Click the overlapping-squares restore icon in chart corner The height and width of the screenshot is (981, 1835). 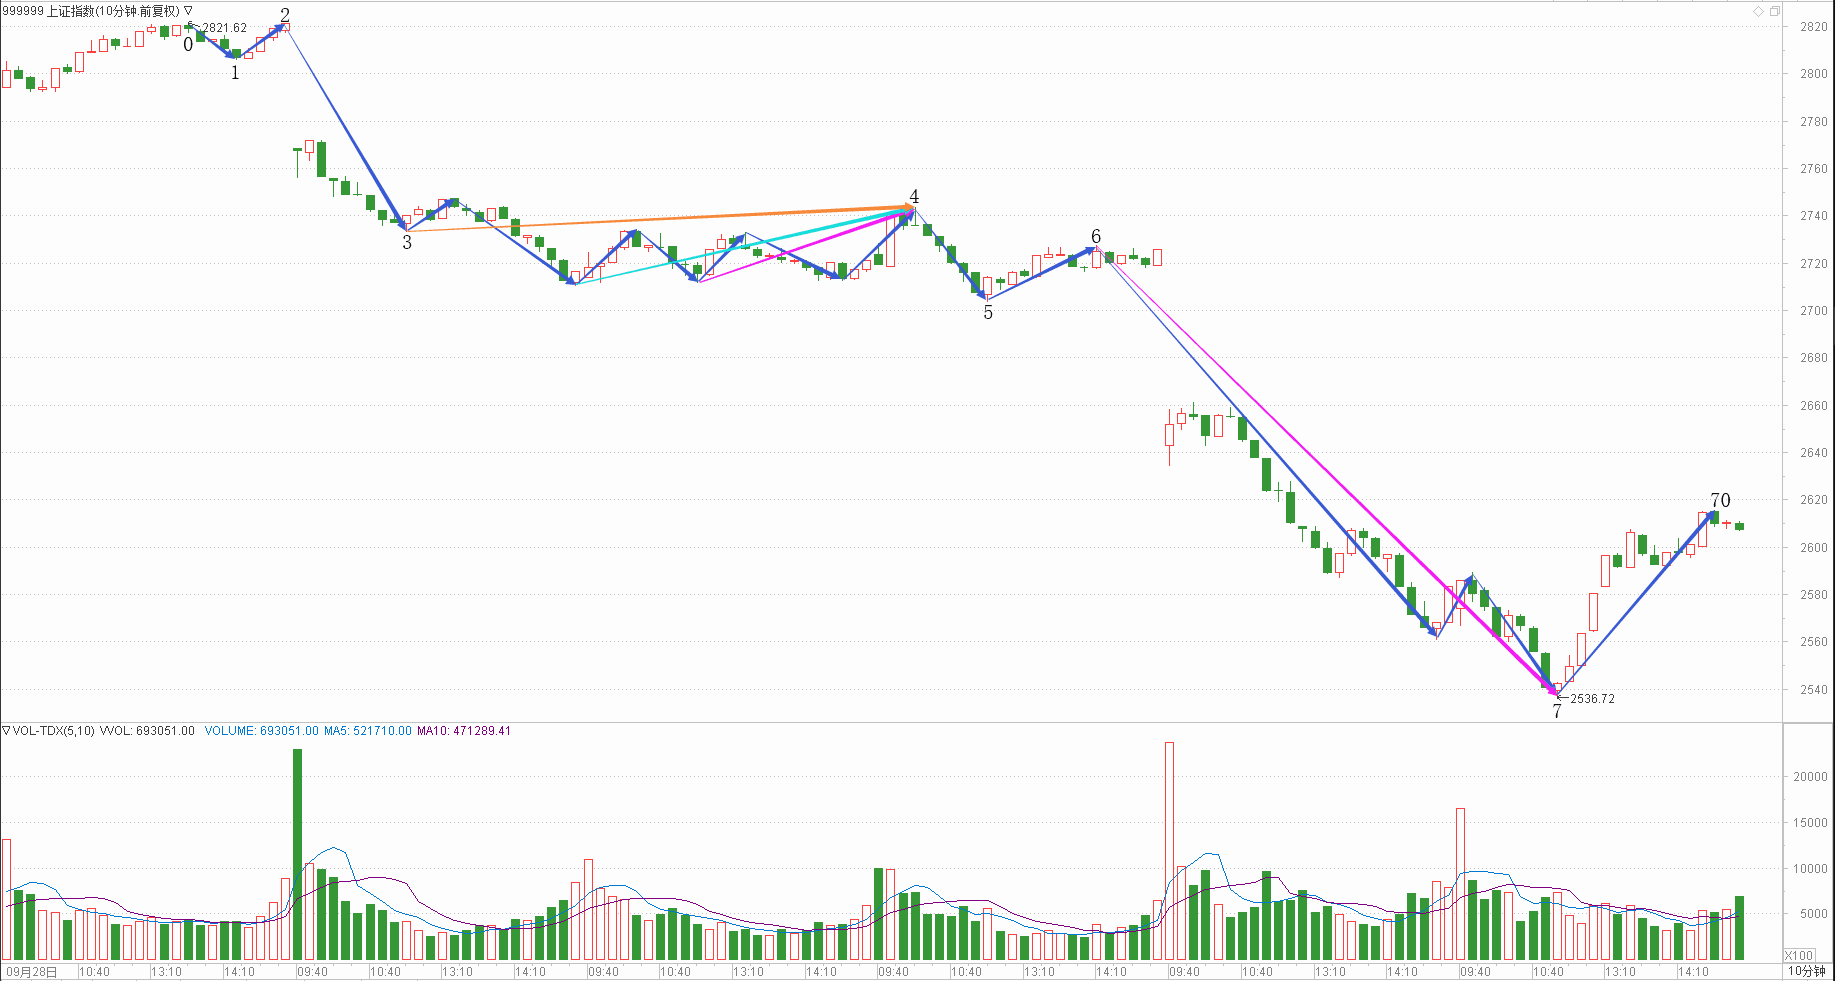pyautogui.click(x=1774, y=11)
